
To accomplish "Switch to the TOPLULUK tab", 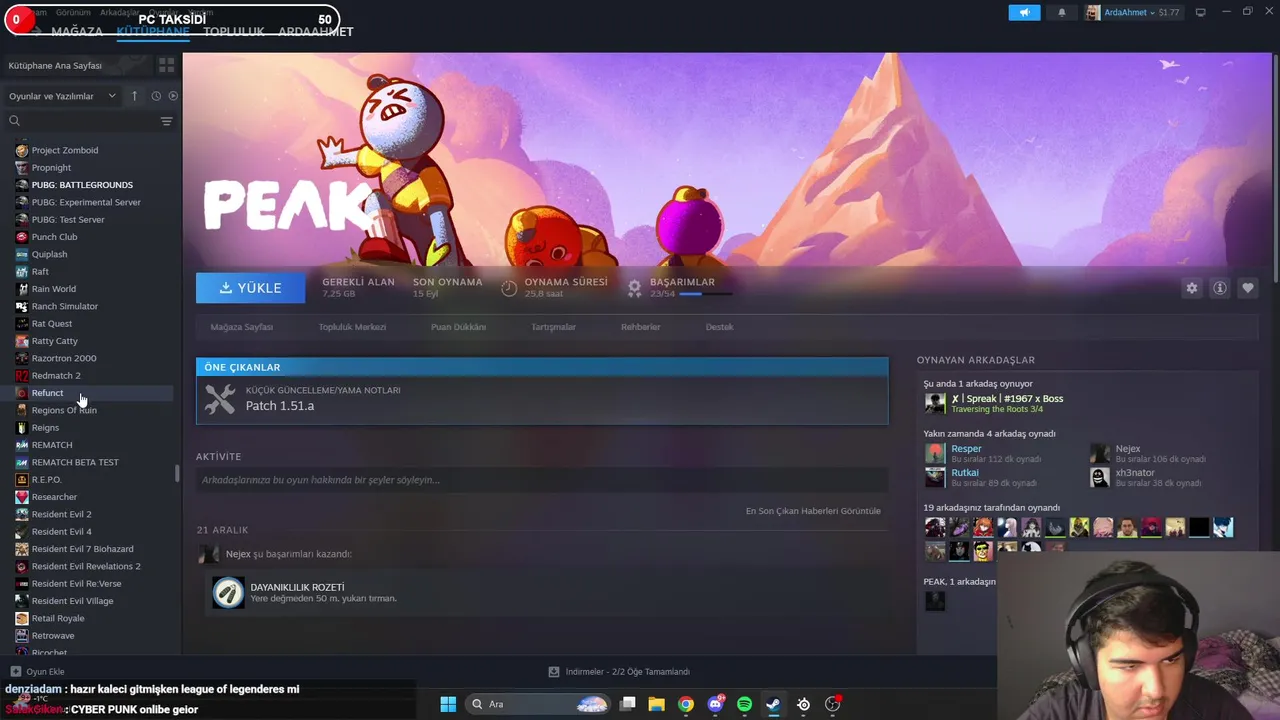I will (x=234, y=31).
